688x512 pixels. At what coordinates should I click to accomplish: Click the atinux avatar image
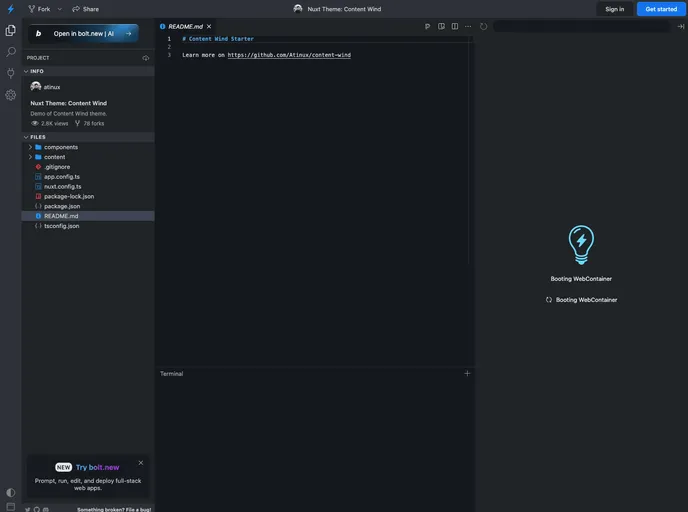(36, 86)
